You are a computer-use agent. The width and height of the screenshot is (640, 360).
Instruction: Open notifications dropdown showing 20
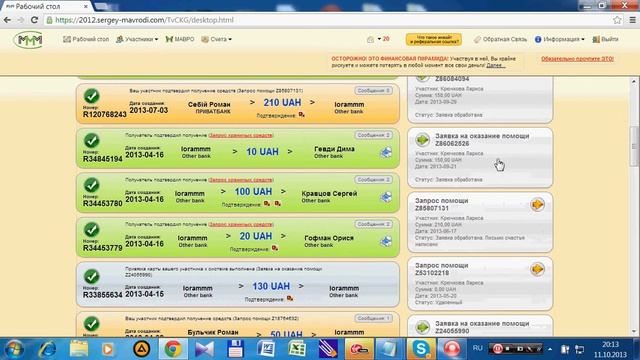(378, 39)
